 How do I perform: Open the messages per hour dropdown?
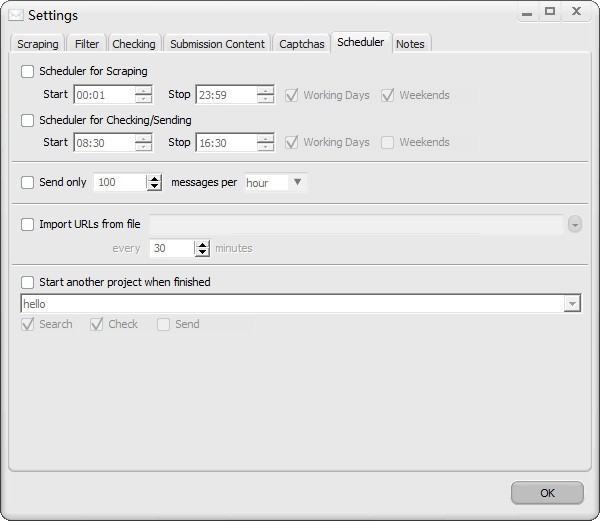[297, 182]
